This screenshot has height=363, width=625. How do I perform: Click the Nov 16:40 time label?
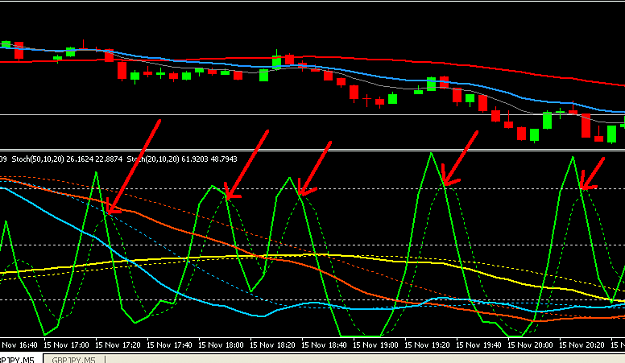pos(20,345)
